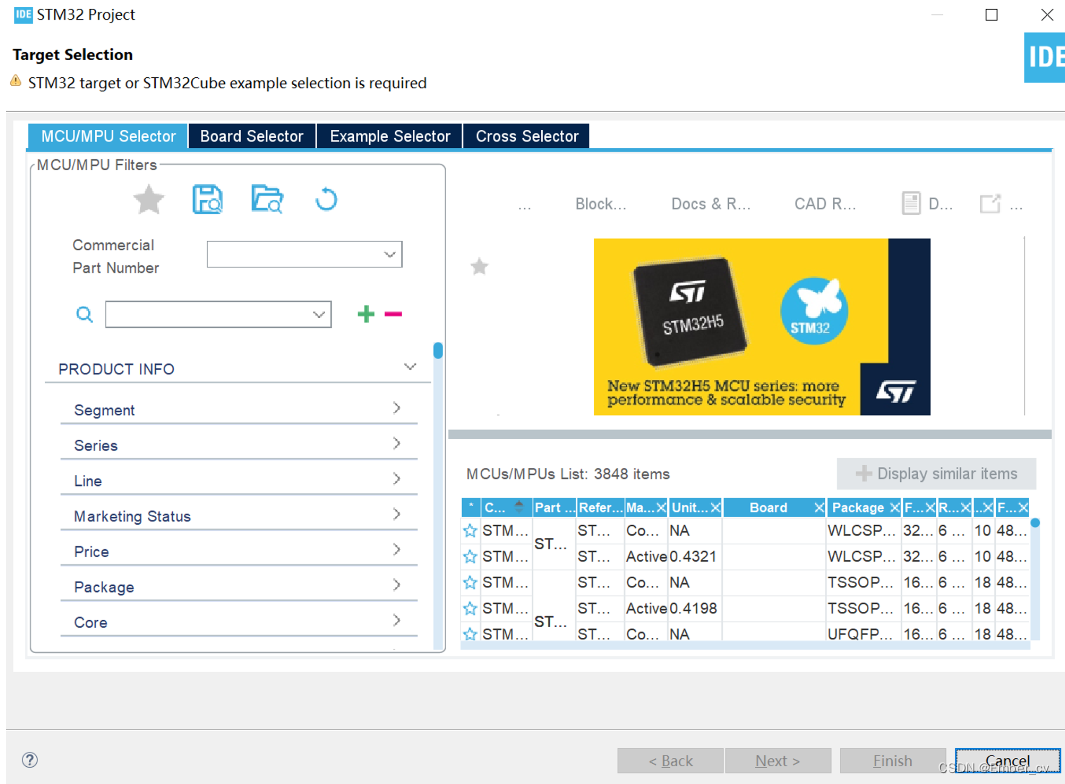Click Display similar items button
Image resolution: width=1065 pixels, height=784 pixels.
937,474
